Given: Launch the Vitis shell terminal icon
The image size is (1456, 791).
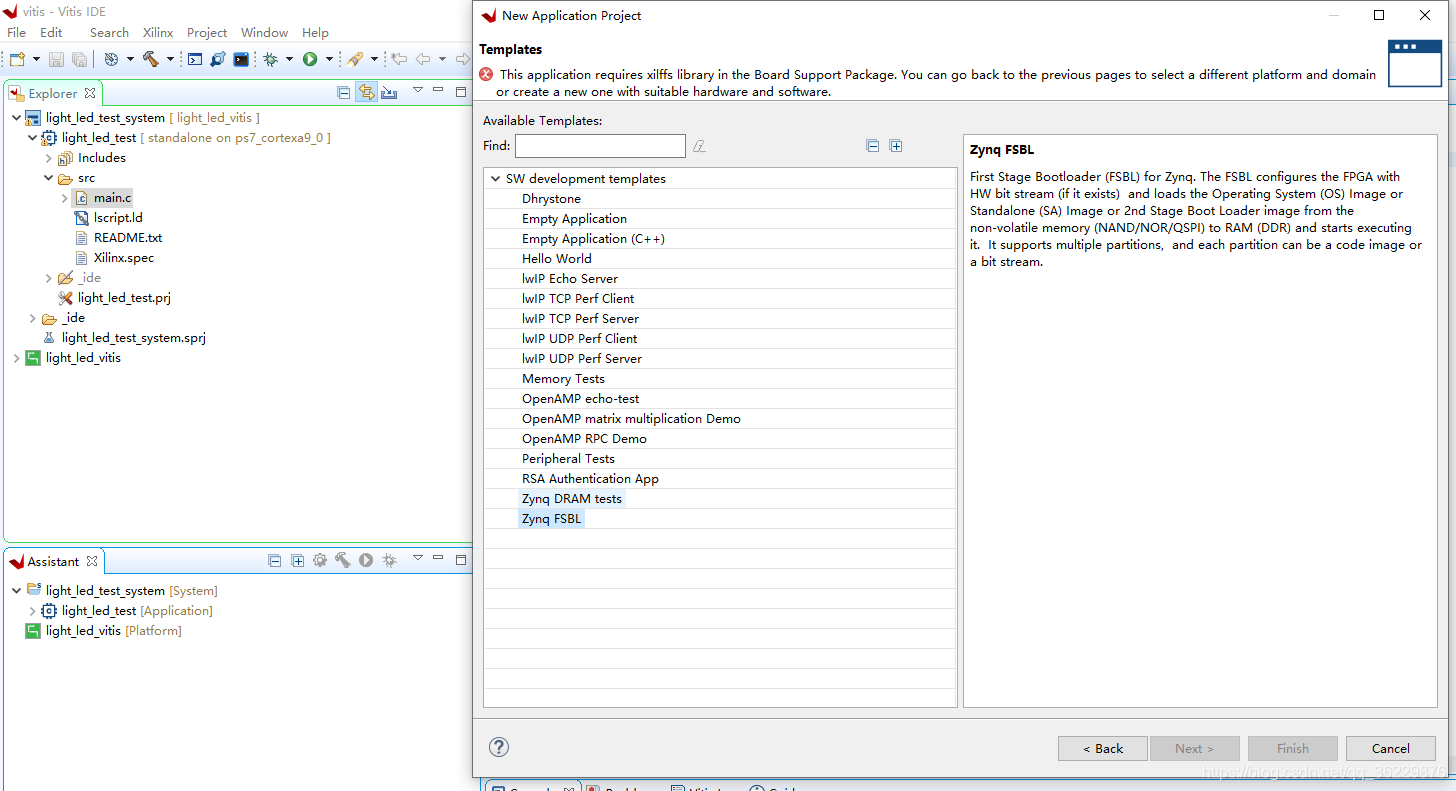Looking at the screenshot, I should pos(241,60).
